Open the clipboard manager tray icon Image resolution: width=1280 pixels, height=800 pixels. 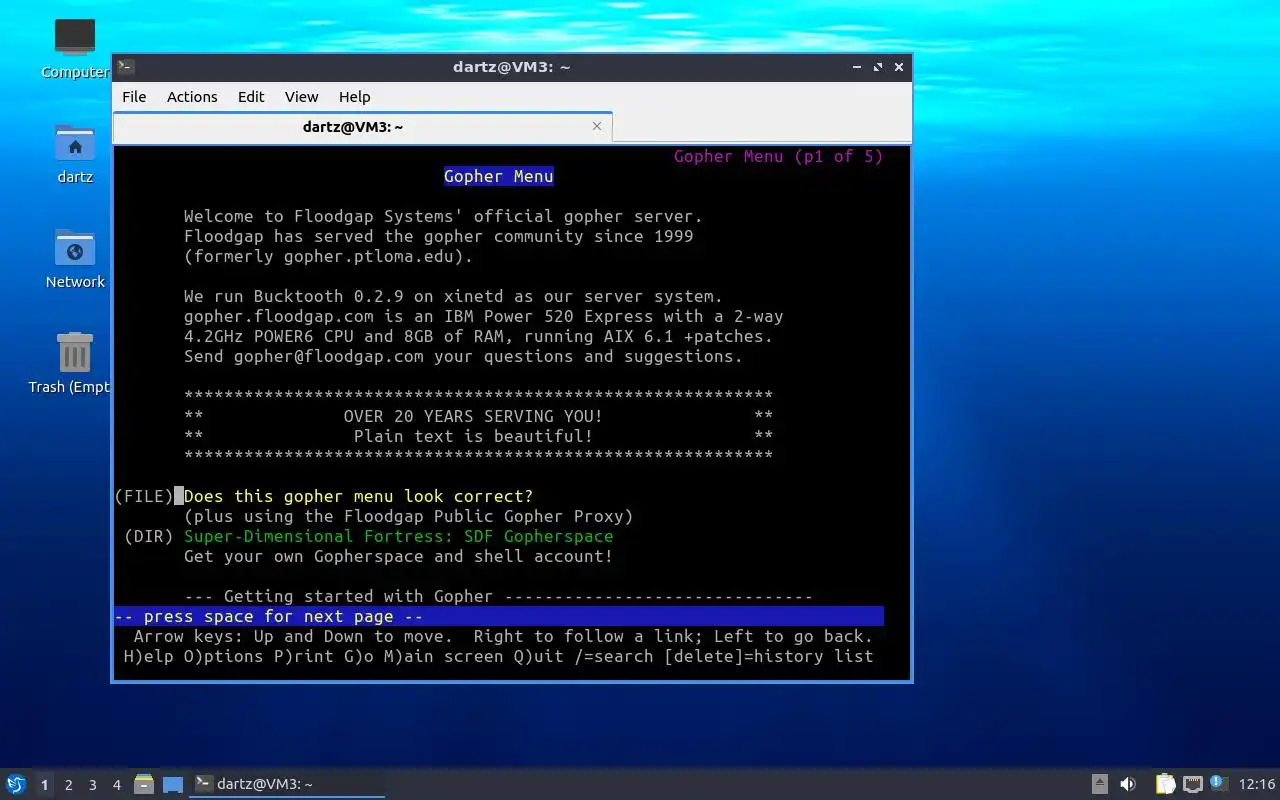1165,784
